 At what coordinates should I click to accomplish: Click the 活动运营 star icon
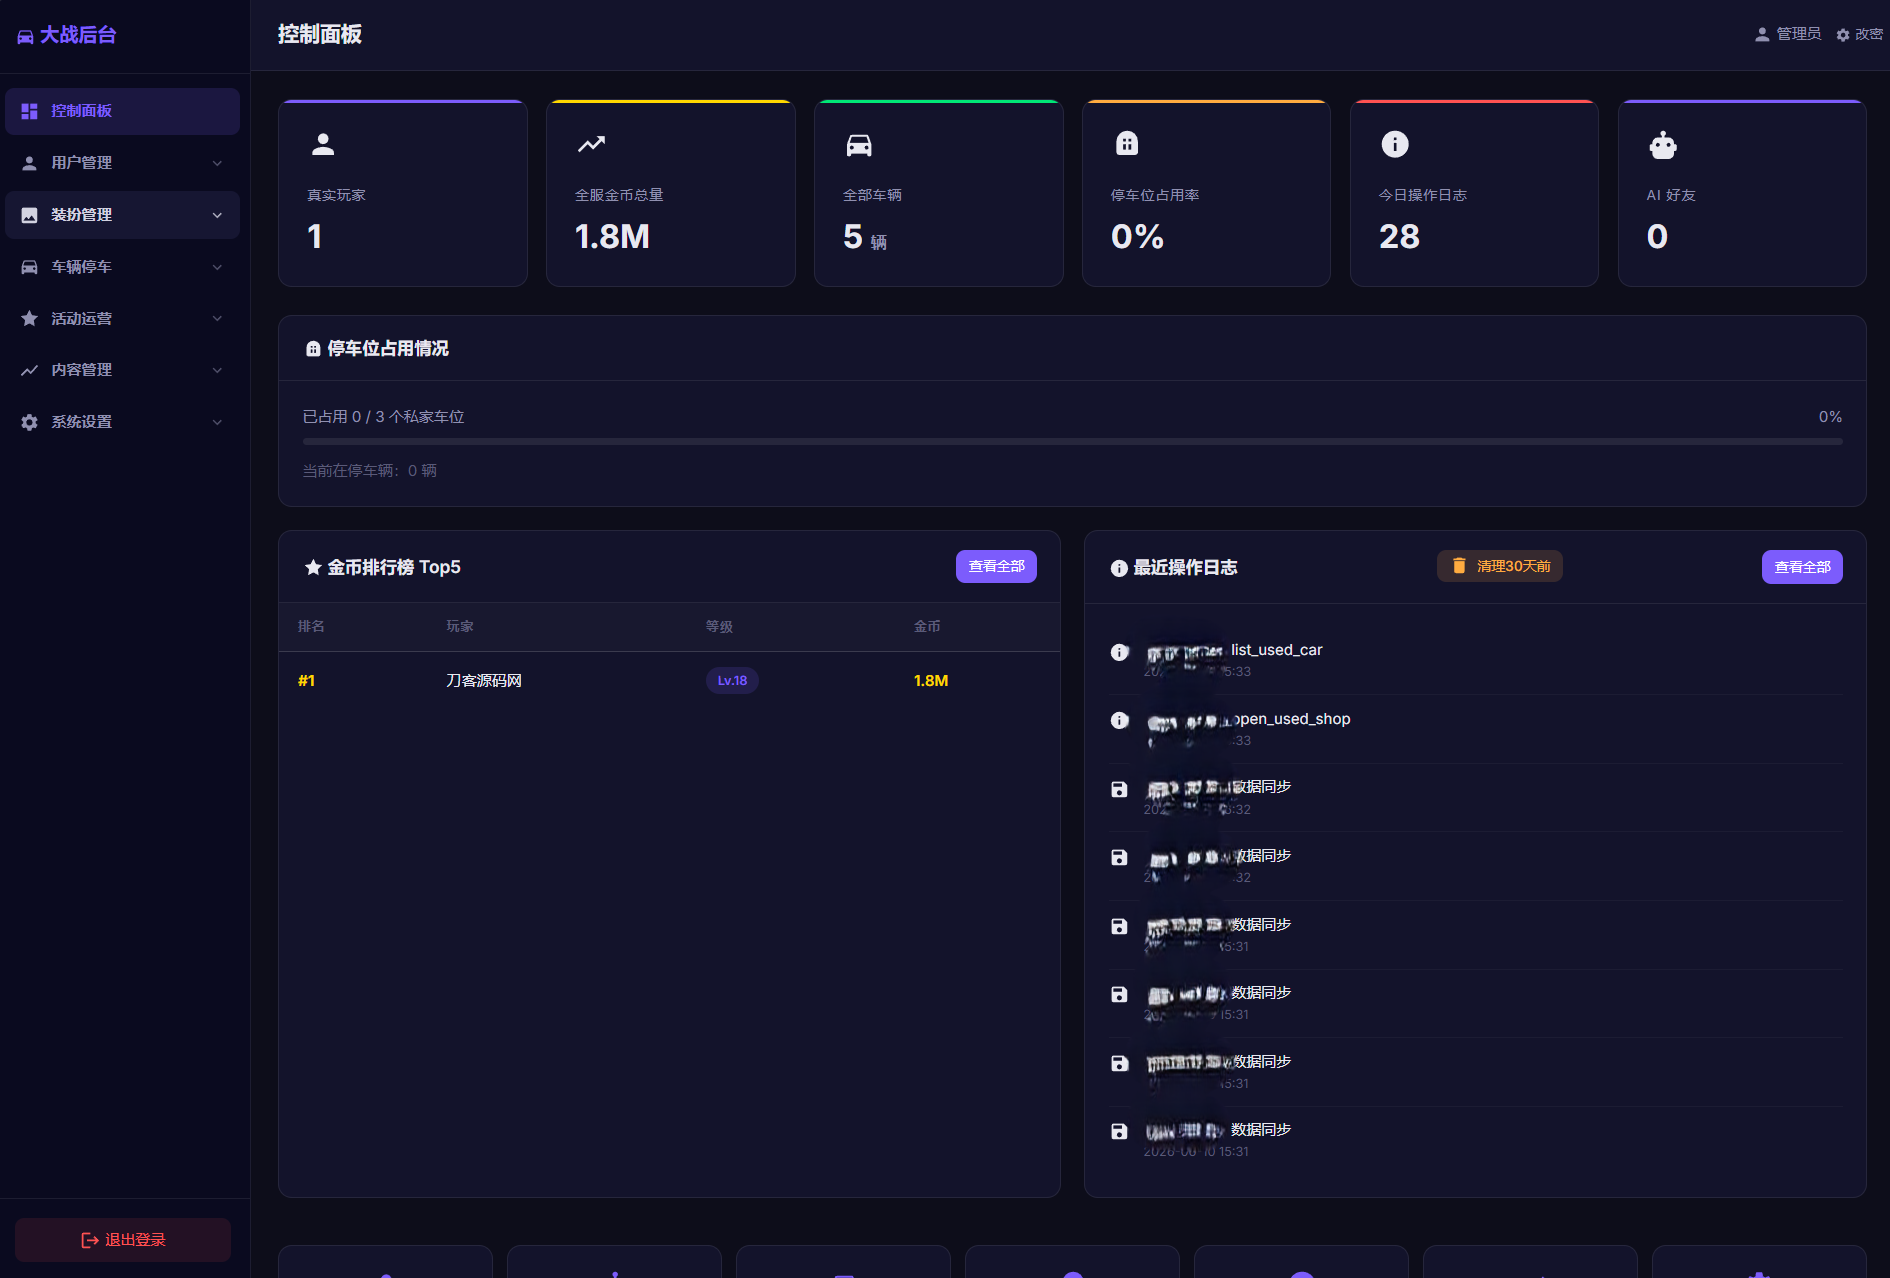tap(29, 318)
